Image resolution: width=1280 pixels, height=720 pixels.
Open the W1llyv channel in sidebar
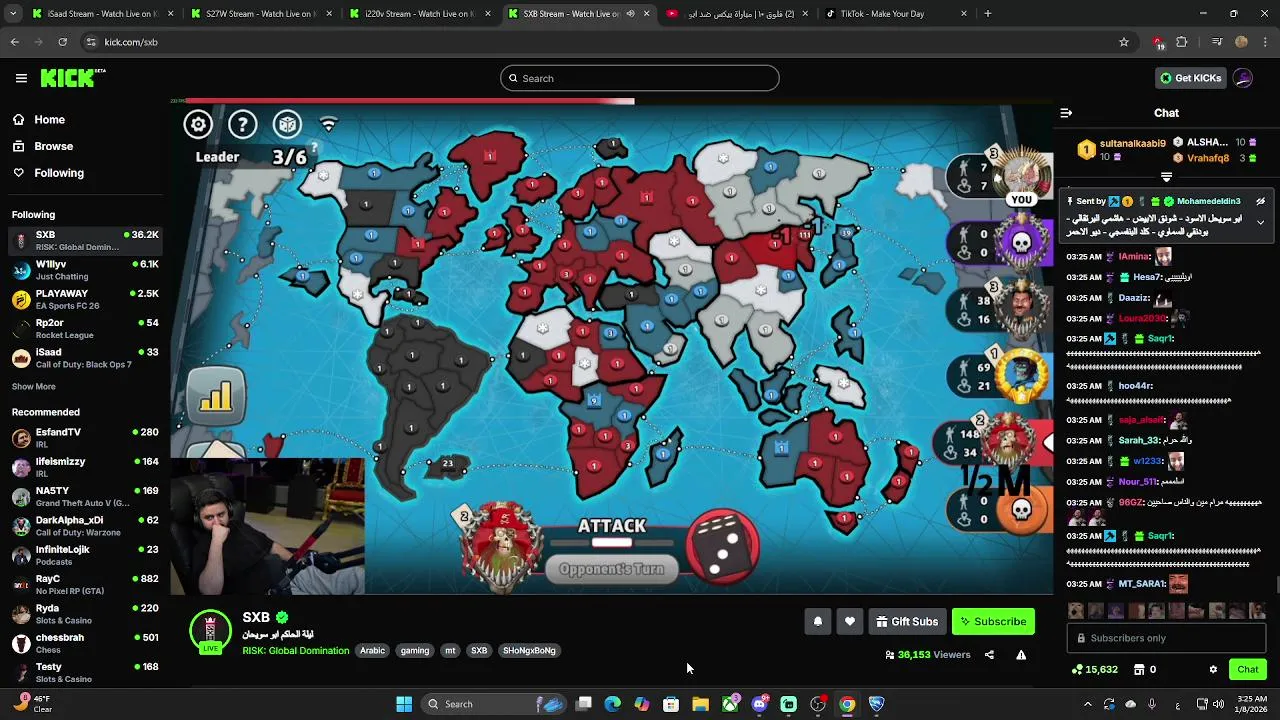point(85,270)
